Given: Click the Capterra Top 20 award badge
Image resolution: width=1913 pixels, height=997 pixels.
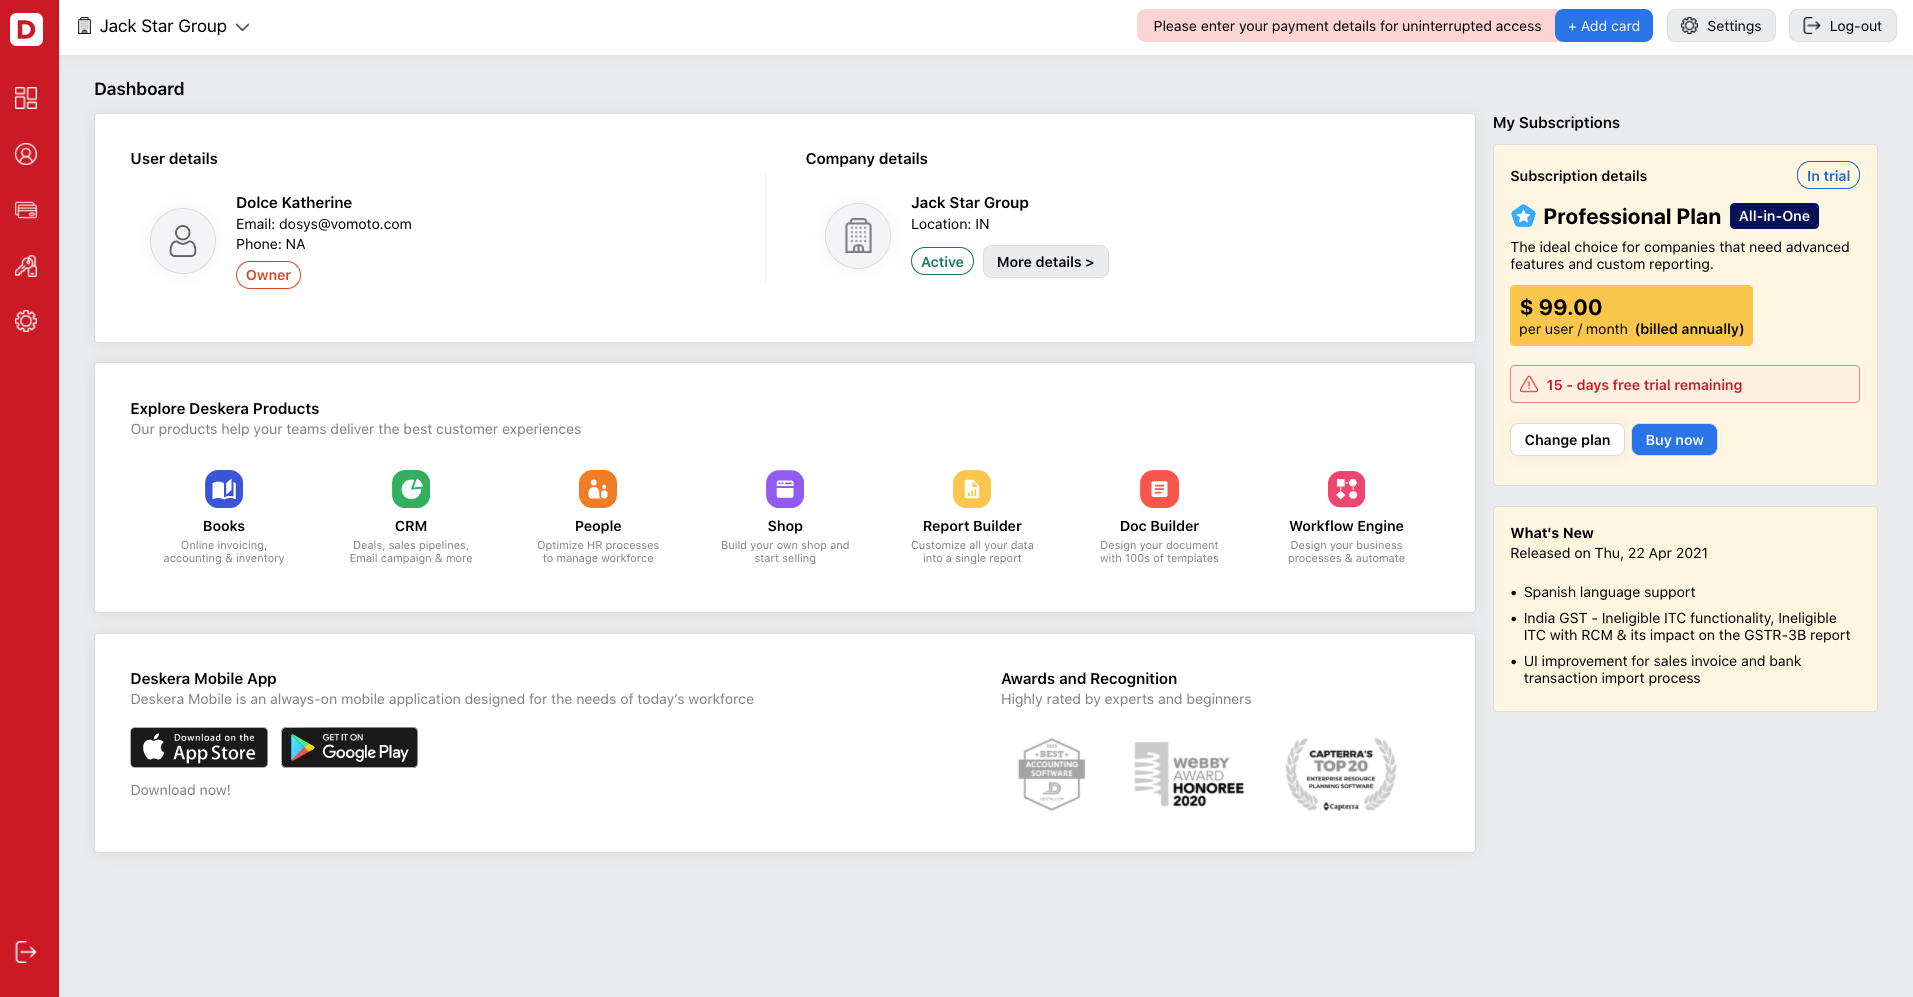Looking at the screenshot, I should 1341,774.
